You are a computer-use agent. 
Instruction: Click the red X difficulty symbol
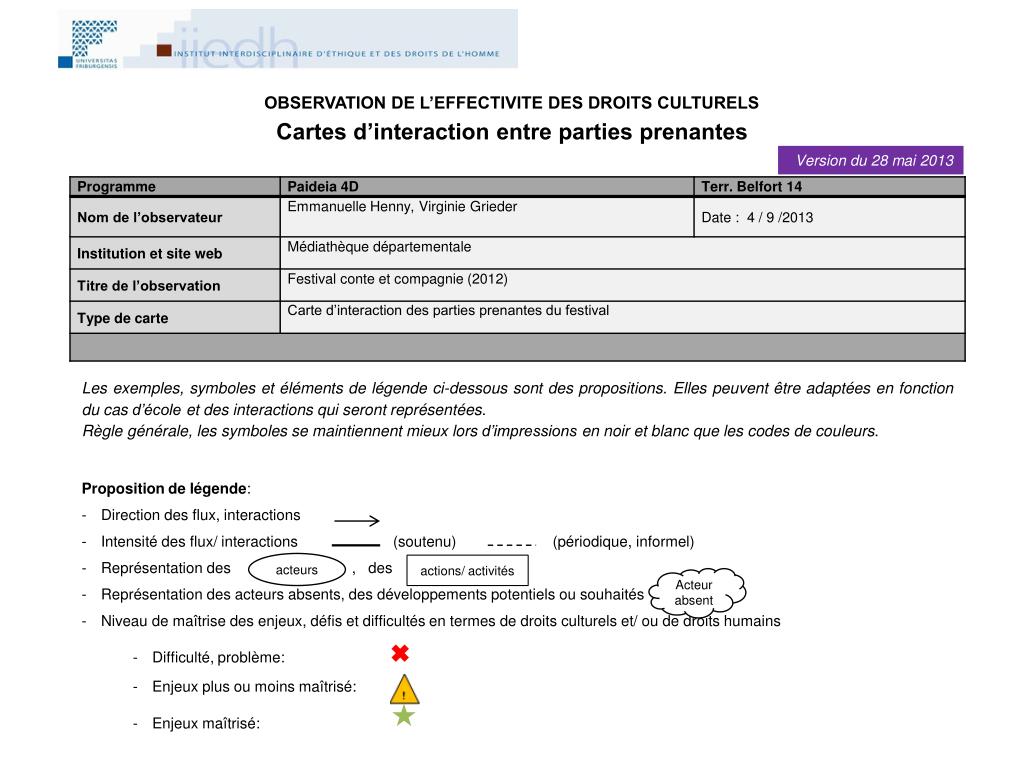[400, 654]
